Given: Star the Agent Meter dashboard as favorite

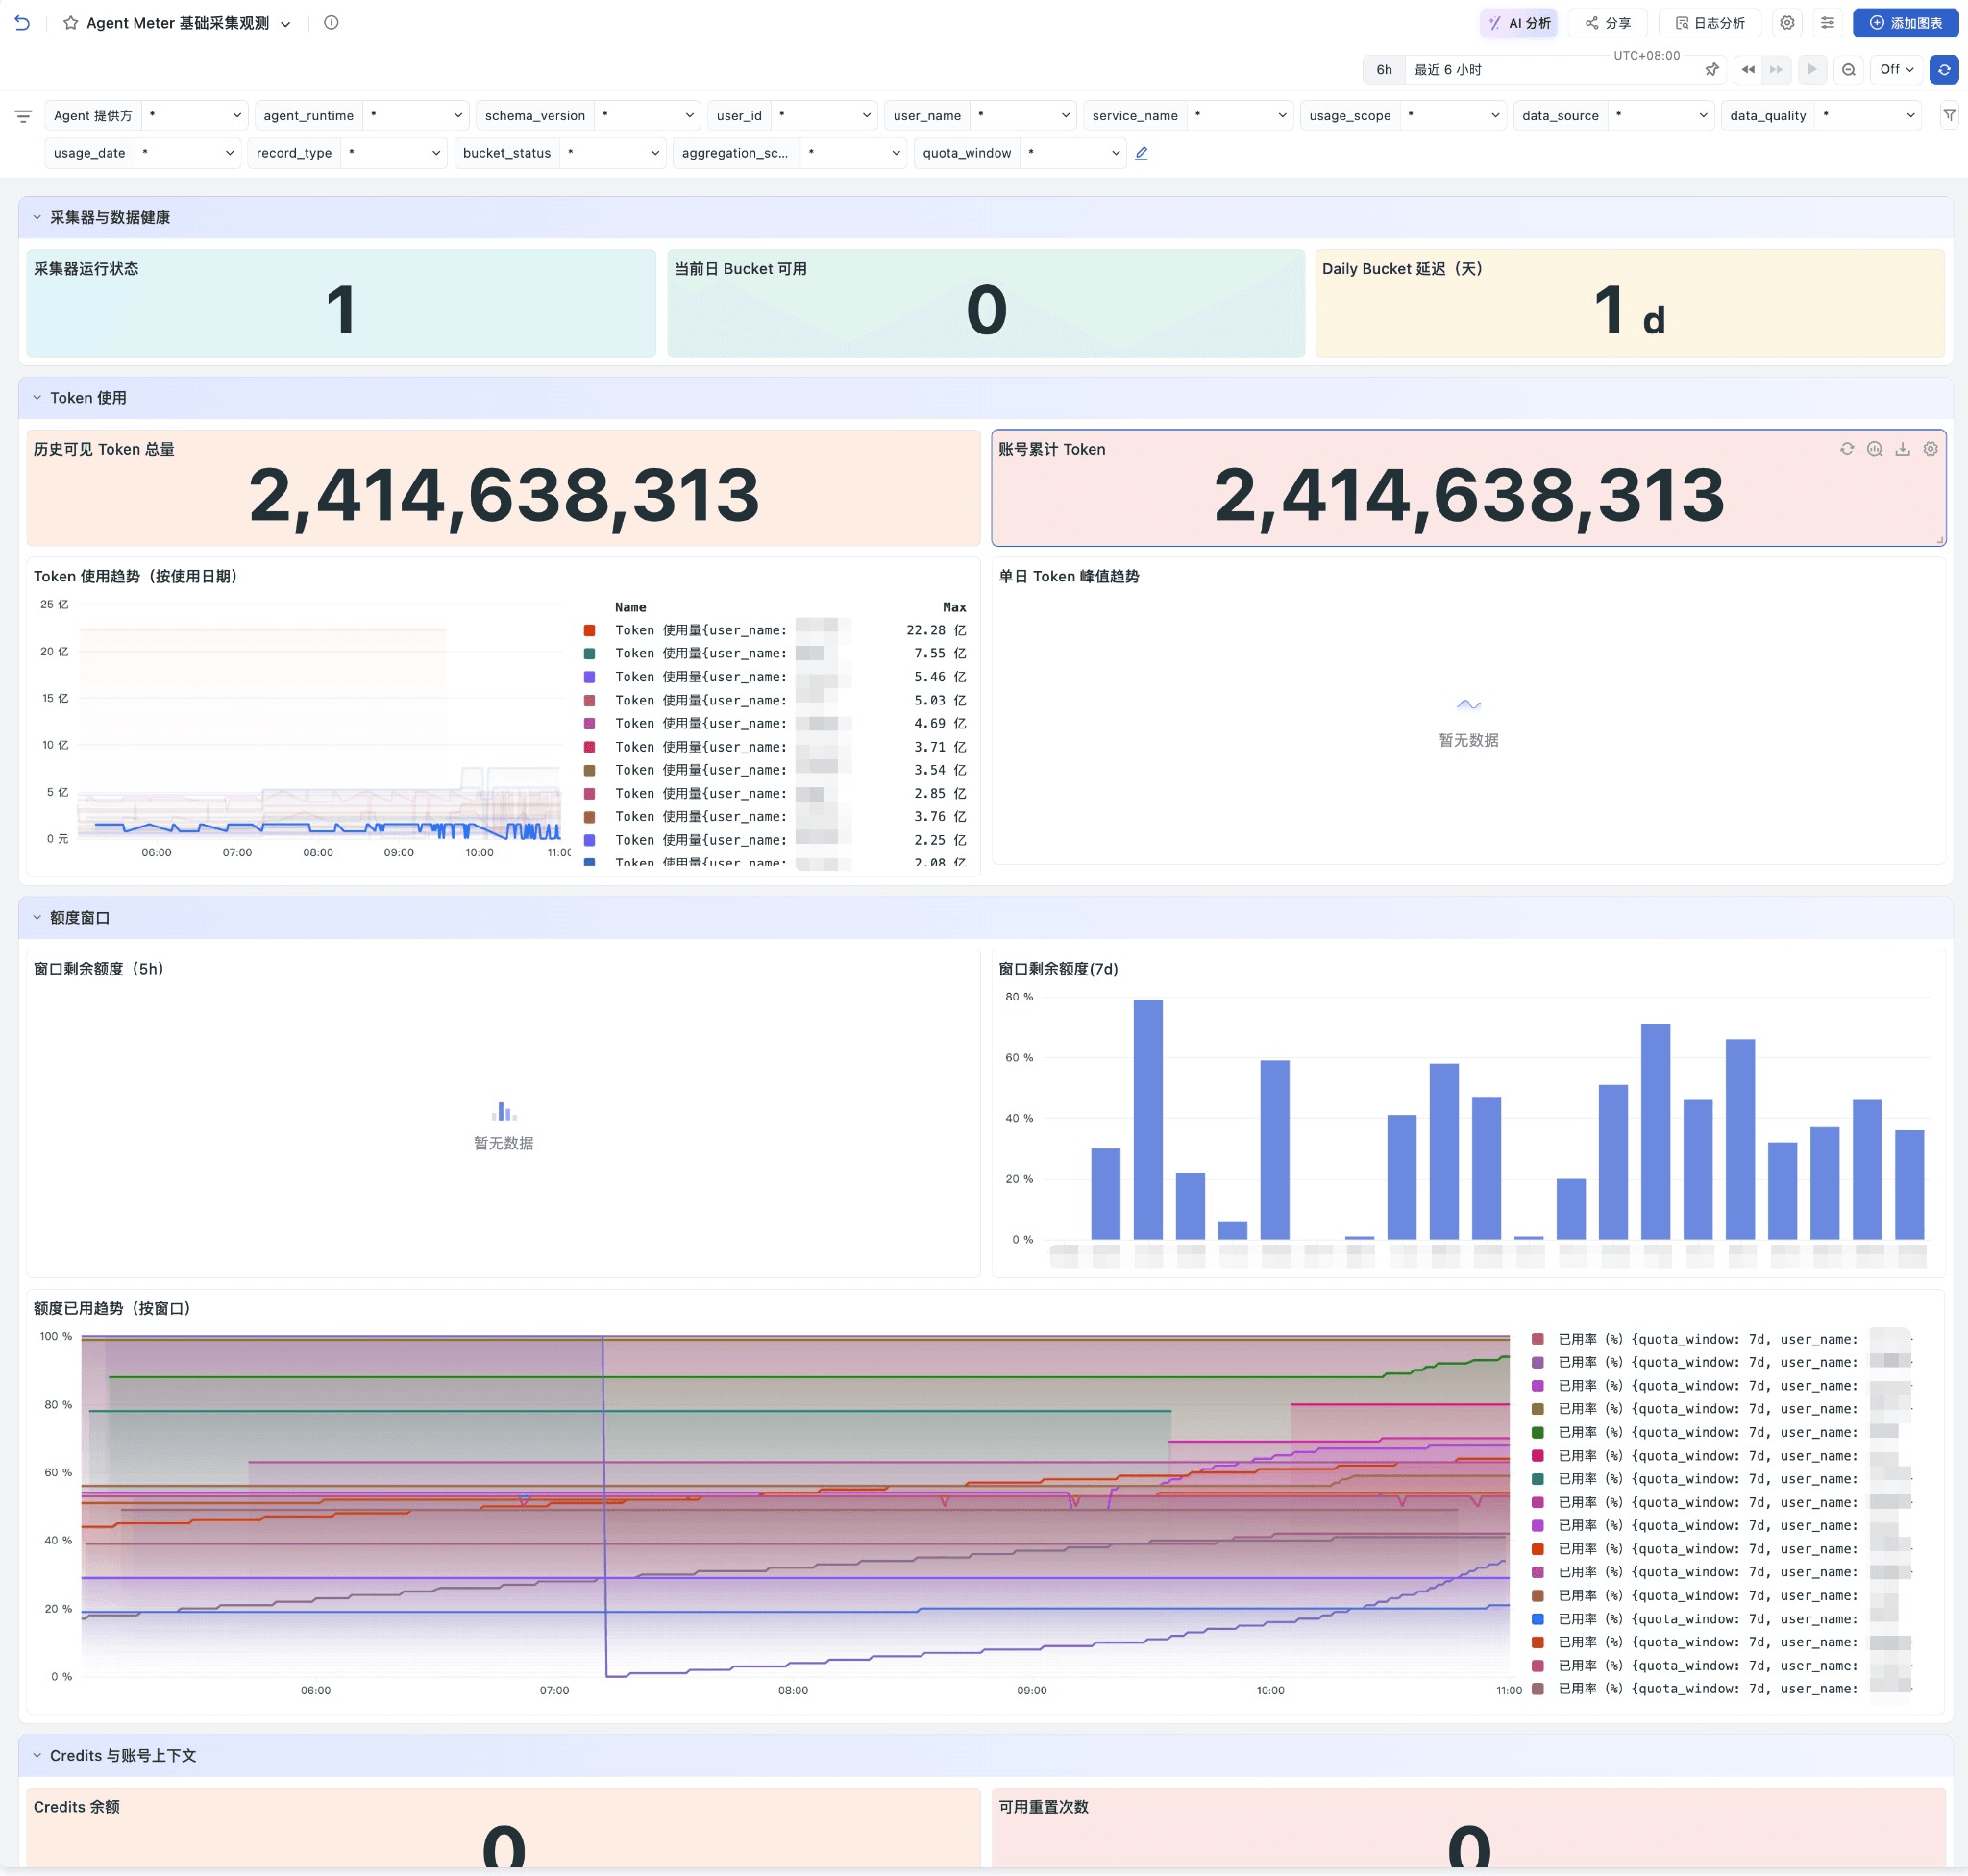Looking at the screenshot, I should point(71,23).
